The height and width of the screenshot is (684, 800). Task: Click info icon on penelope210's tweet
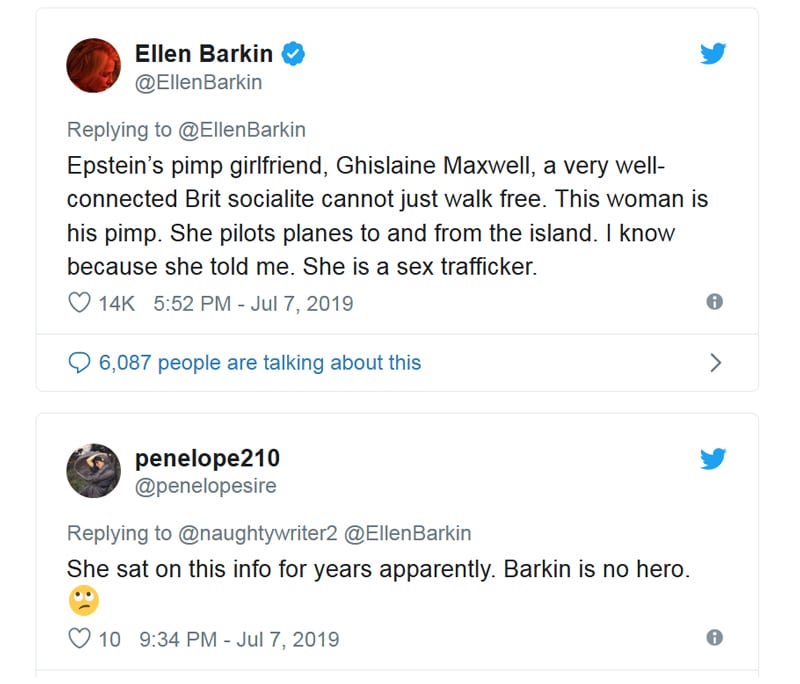click(x=714, y=638)
